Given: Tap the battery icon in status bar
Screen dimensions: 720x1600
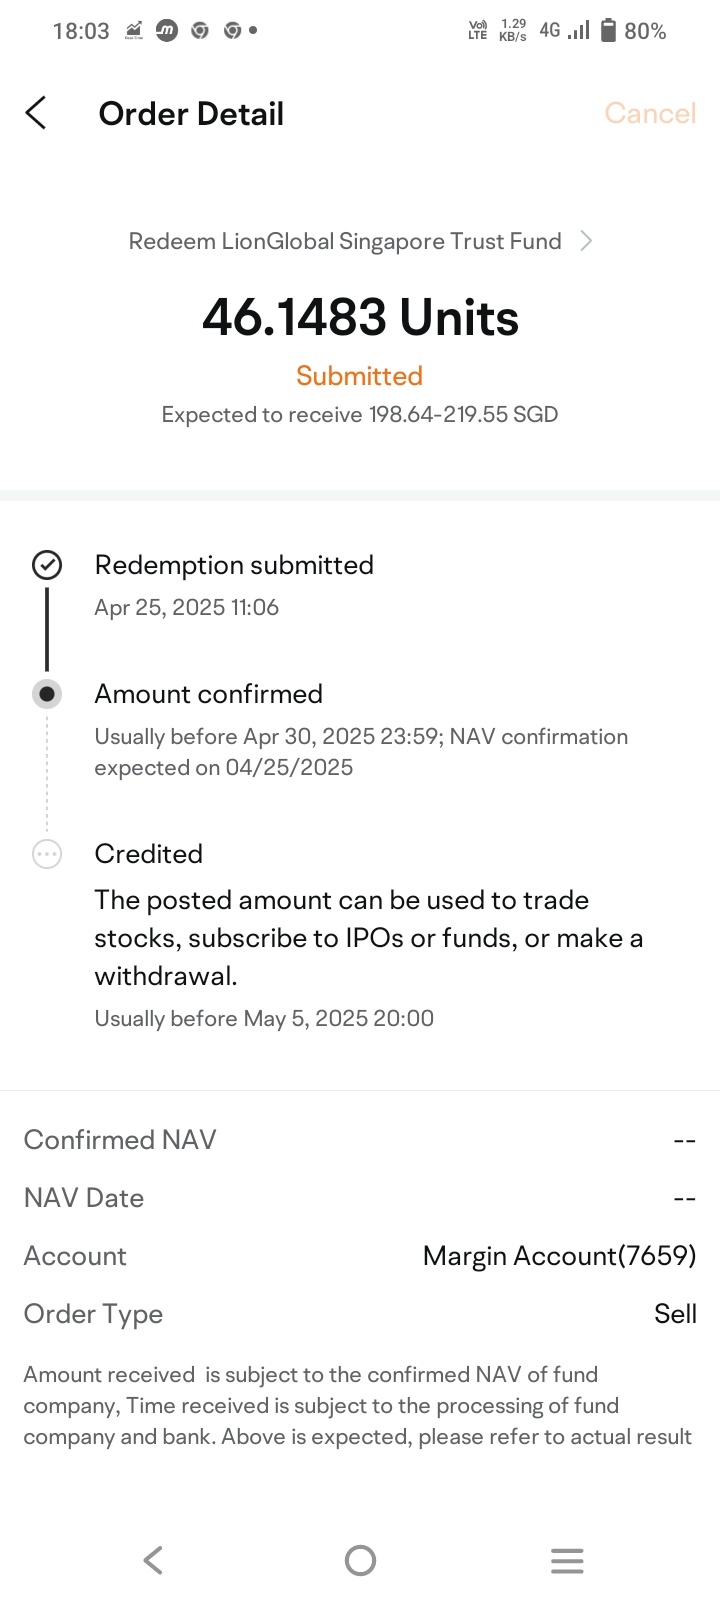Looking at the screenshot, I should [608, 30].
